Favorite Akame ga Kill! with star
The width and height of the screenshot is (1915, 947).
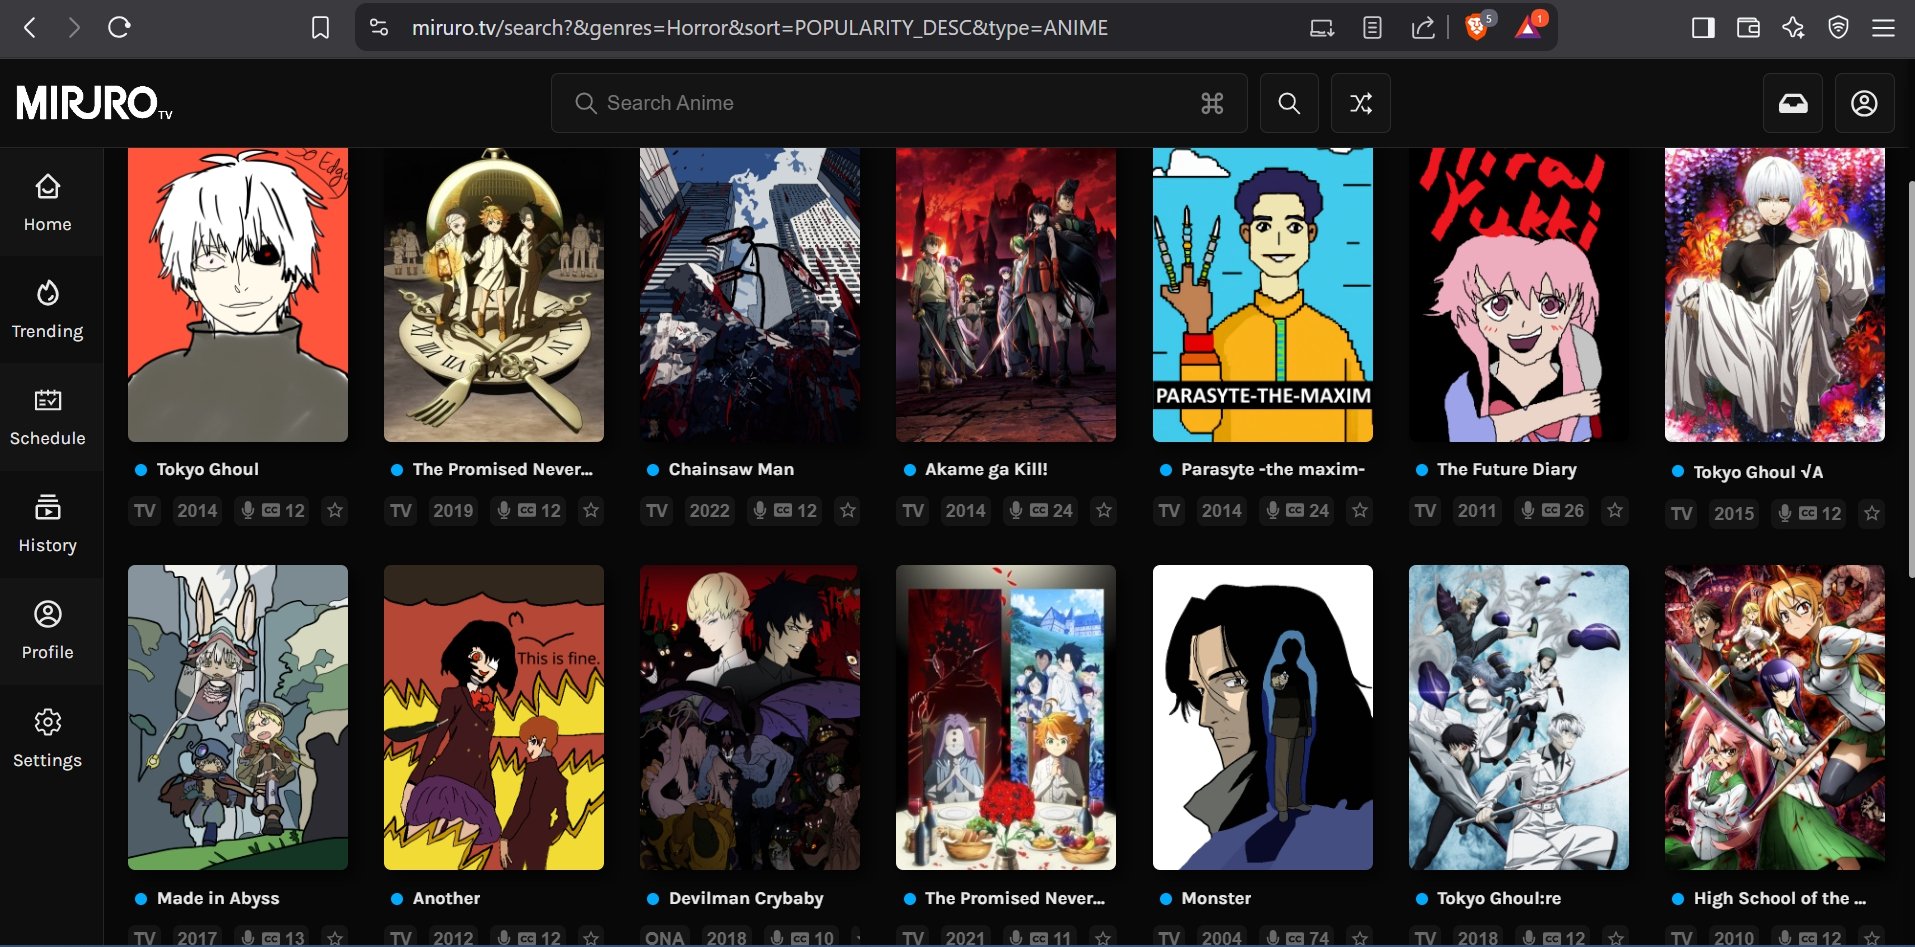[1104, 510]
